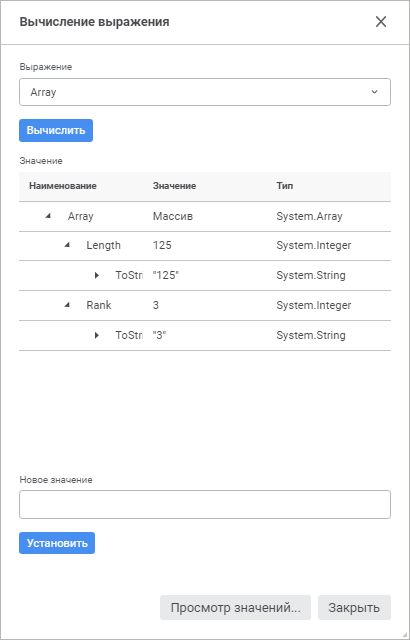This screenshot has height=640, width=410.
Task: Select the Rank tree row
Action: 205,305
